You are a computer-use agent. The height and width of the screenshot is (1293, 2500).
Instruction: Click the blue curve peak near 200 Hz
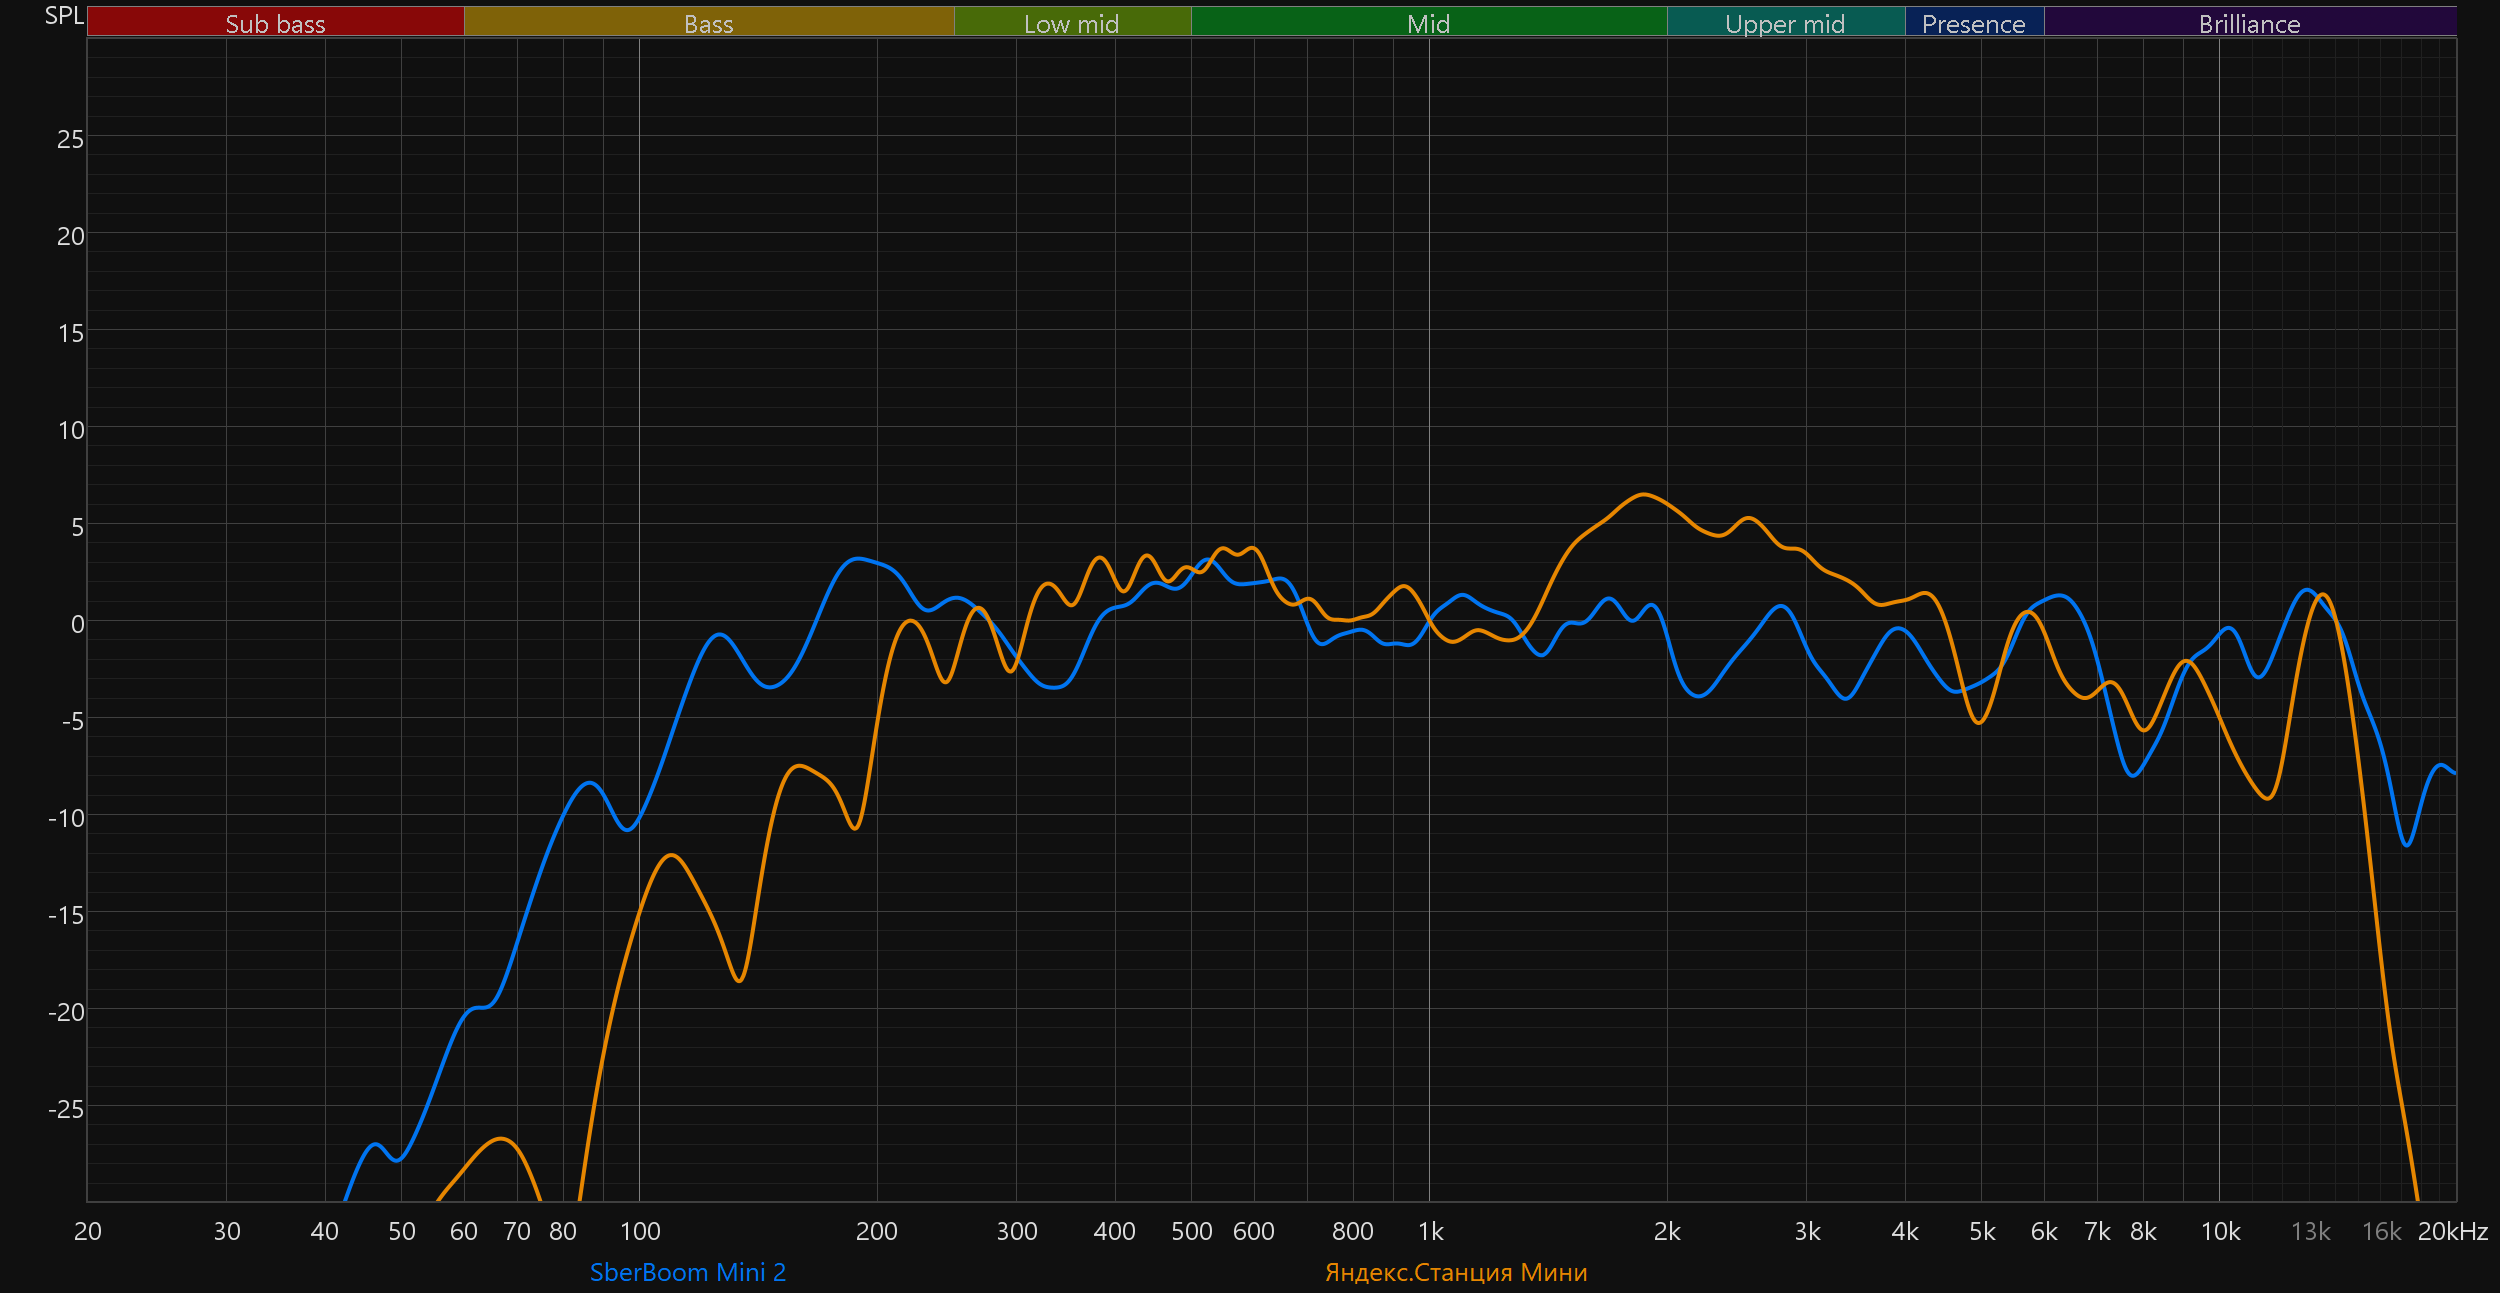[x=857, y=559]
